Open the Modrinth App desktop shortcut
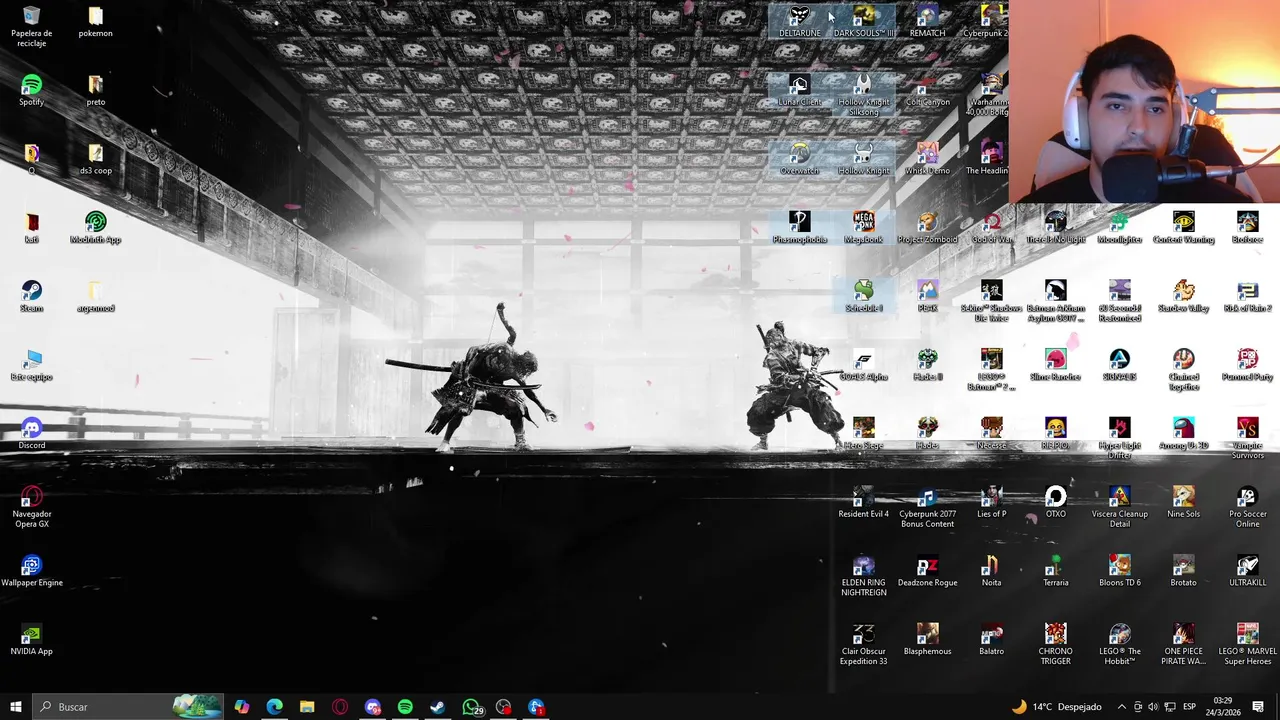Image resolution: width=1280 pixels, height=720 pixels. tap(95, 227)
